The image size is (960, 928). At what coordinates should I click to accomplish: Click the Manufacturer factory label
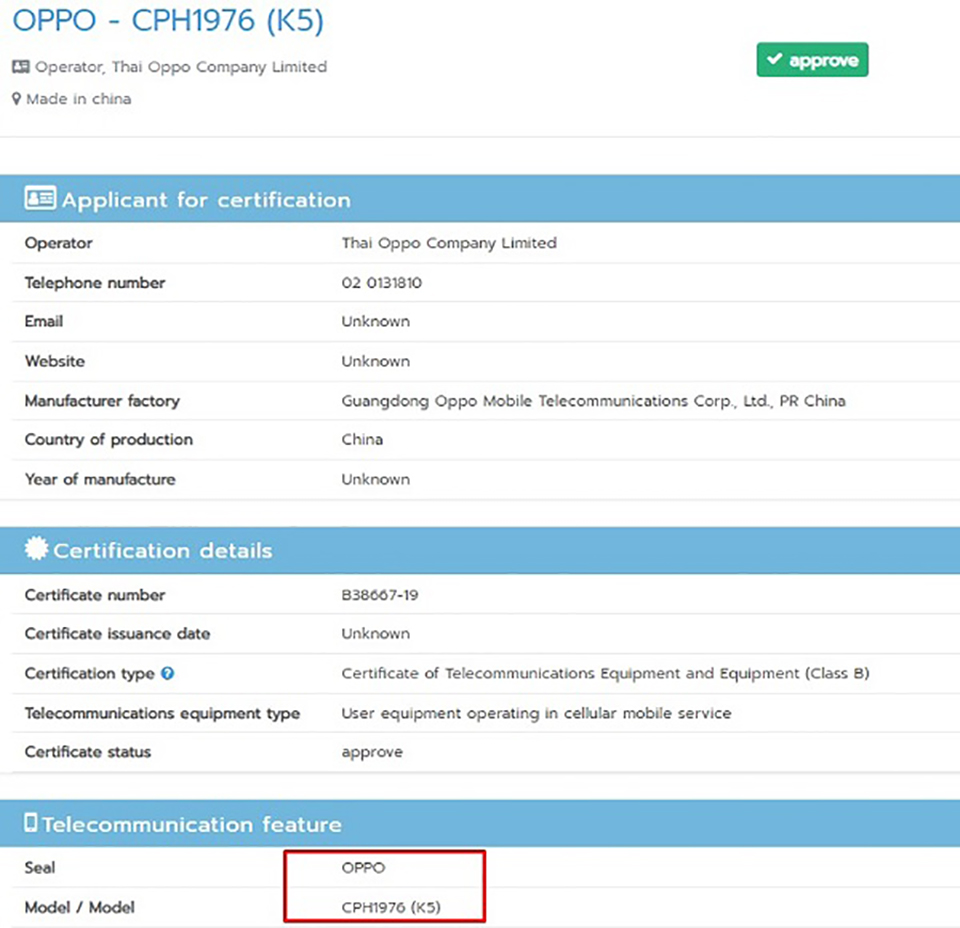click(x=102, y=401)
